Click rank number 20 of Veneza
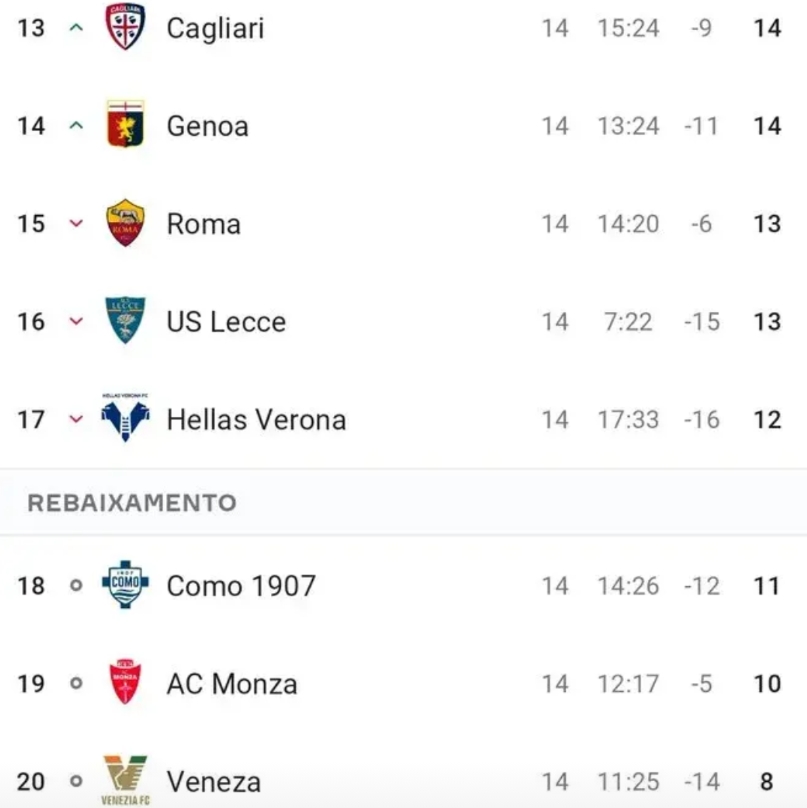Image resolution: width=807 pixels, height=808 pixels. click(x=31, y=782)
